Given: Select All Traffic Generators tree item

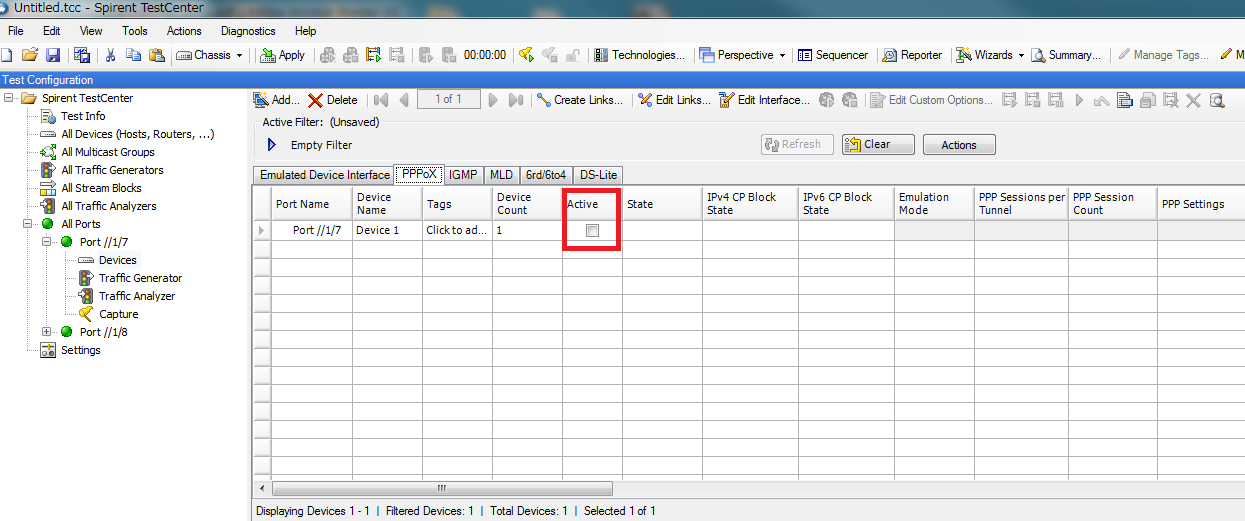Looking at the screenshot, I should click(x=112, y=170).
